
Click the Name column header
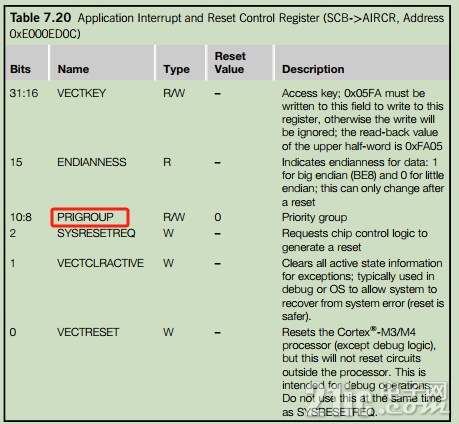pos(73,69)
